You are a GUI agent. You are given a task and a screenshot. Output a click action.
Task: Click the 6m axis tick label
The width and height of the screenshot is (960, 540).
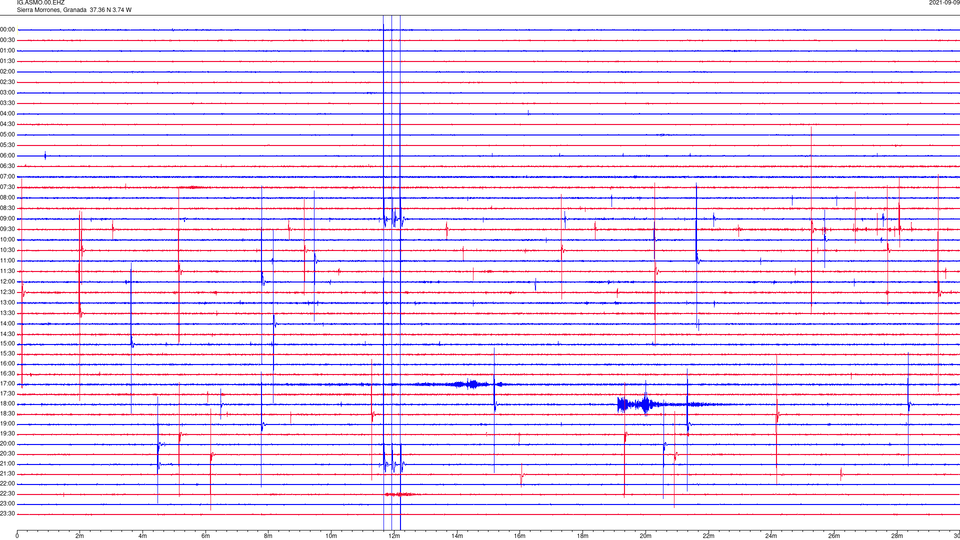point(206,536)
